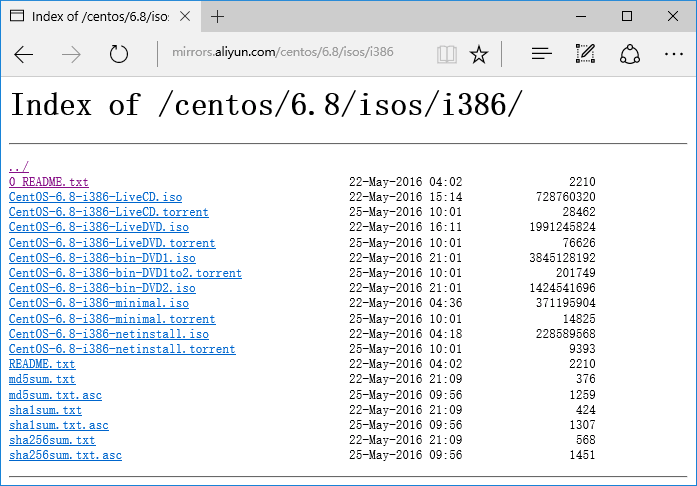
Task: Click the address bar URL field
Action: (x=283, y=52)
